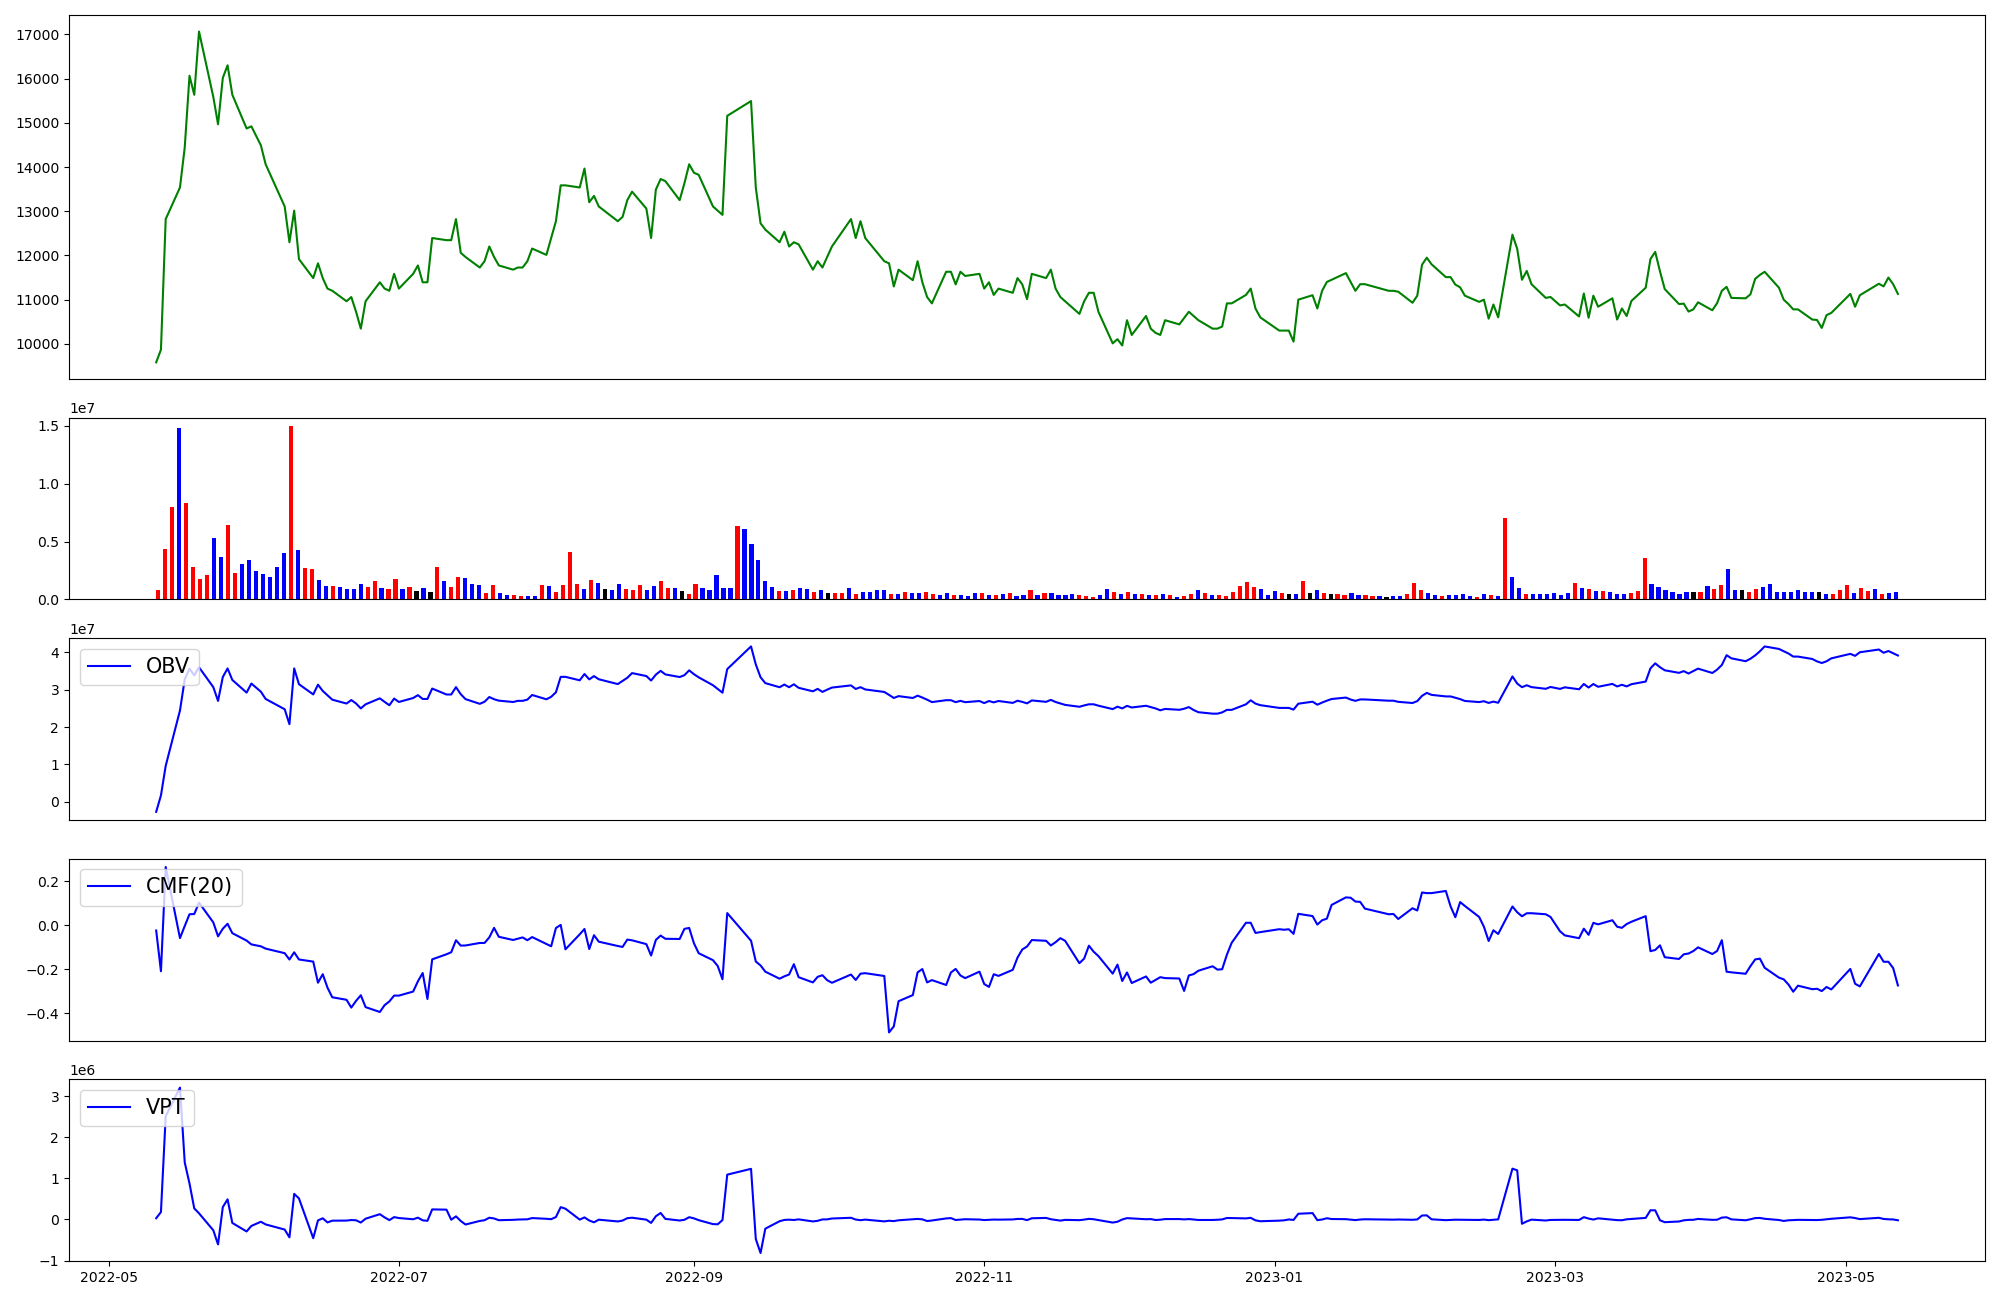Click the 1e7 exponent above the volume chart
The width and height of the screenshot is (2000, 1300).
tap(82, 409)
